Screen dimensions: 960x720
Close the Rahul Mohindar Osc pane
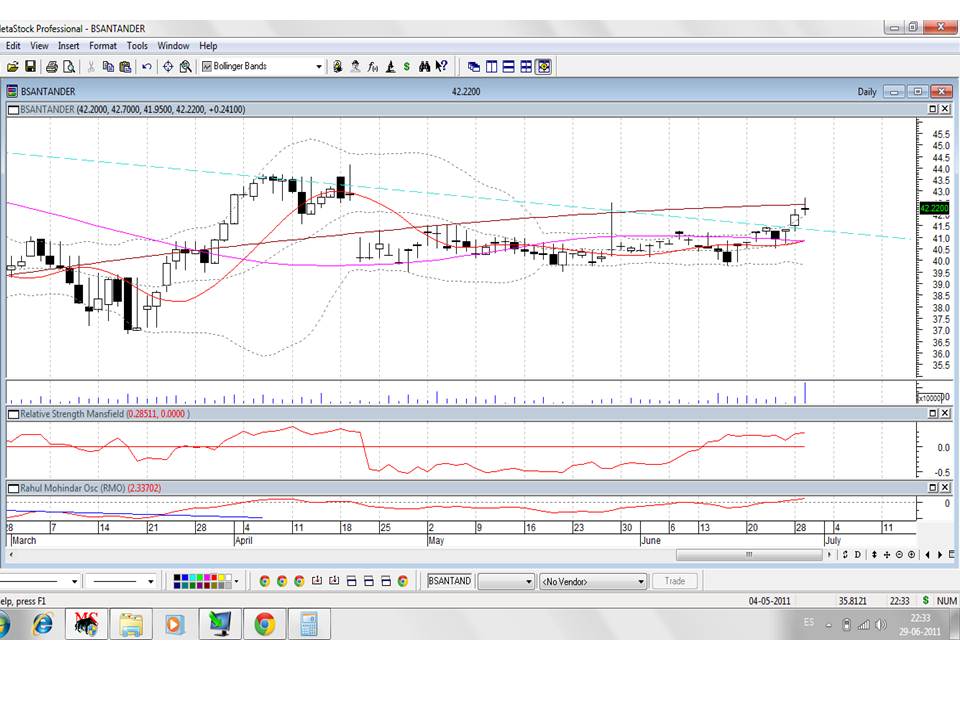(x=945, y=488)
